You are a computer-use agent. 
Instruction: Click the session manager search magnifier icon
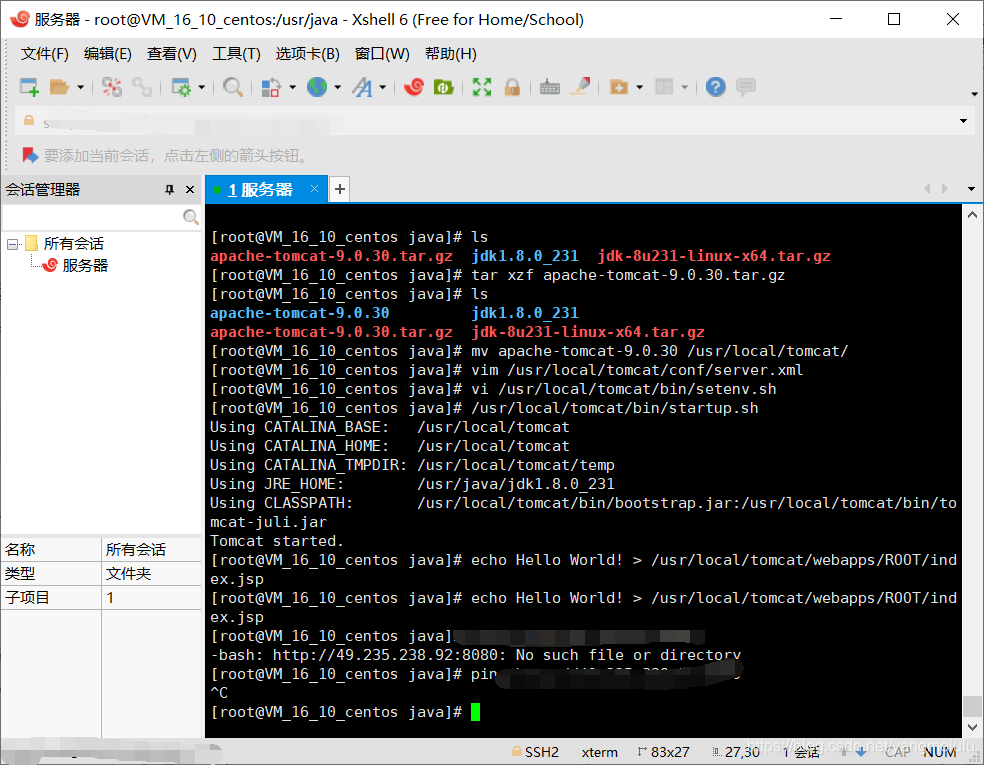coord(191,217)
